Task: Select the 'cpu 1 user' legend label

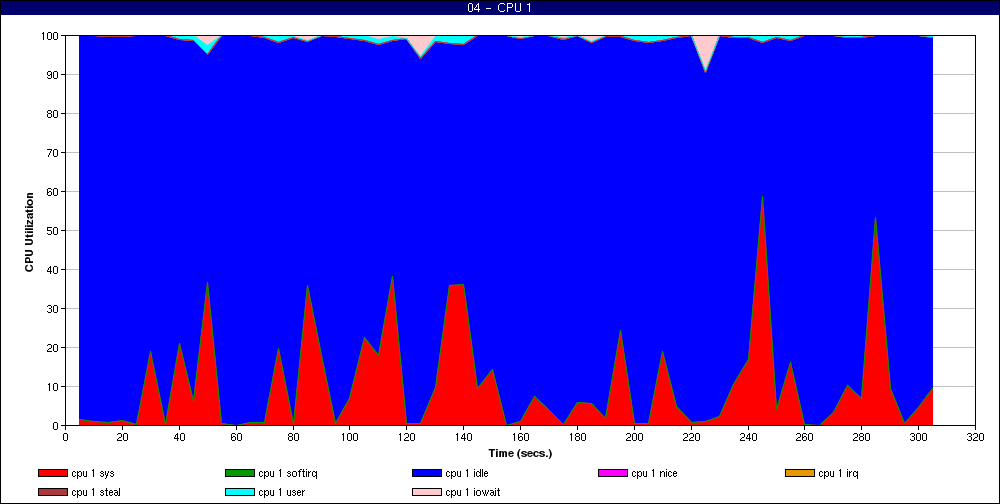Action: click(283, 493)
